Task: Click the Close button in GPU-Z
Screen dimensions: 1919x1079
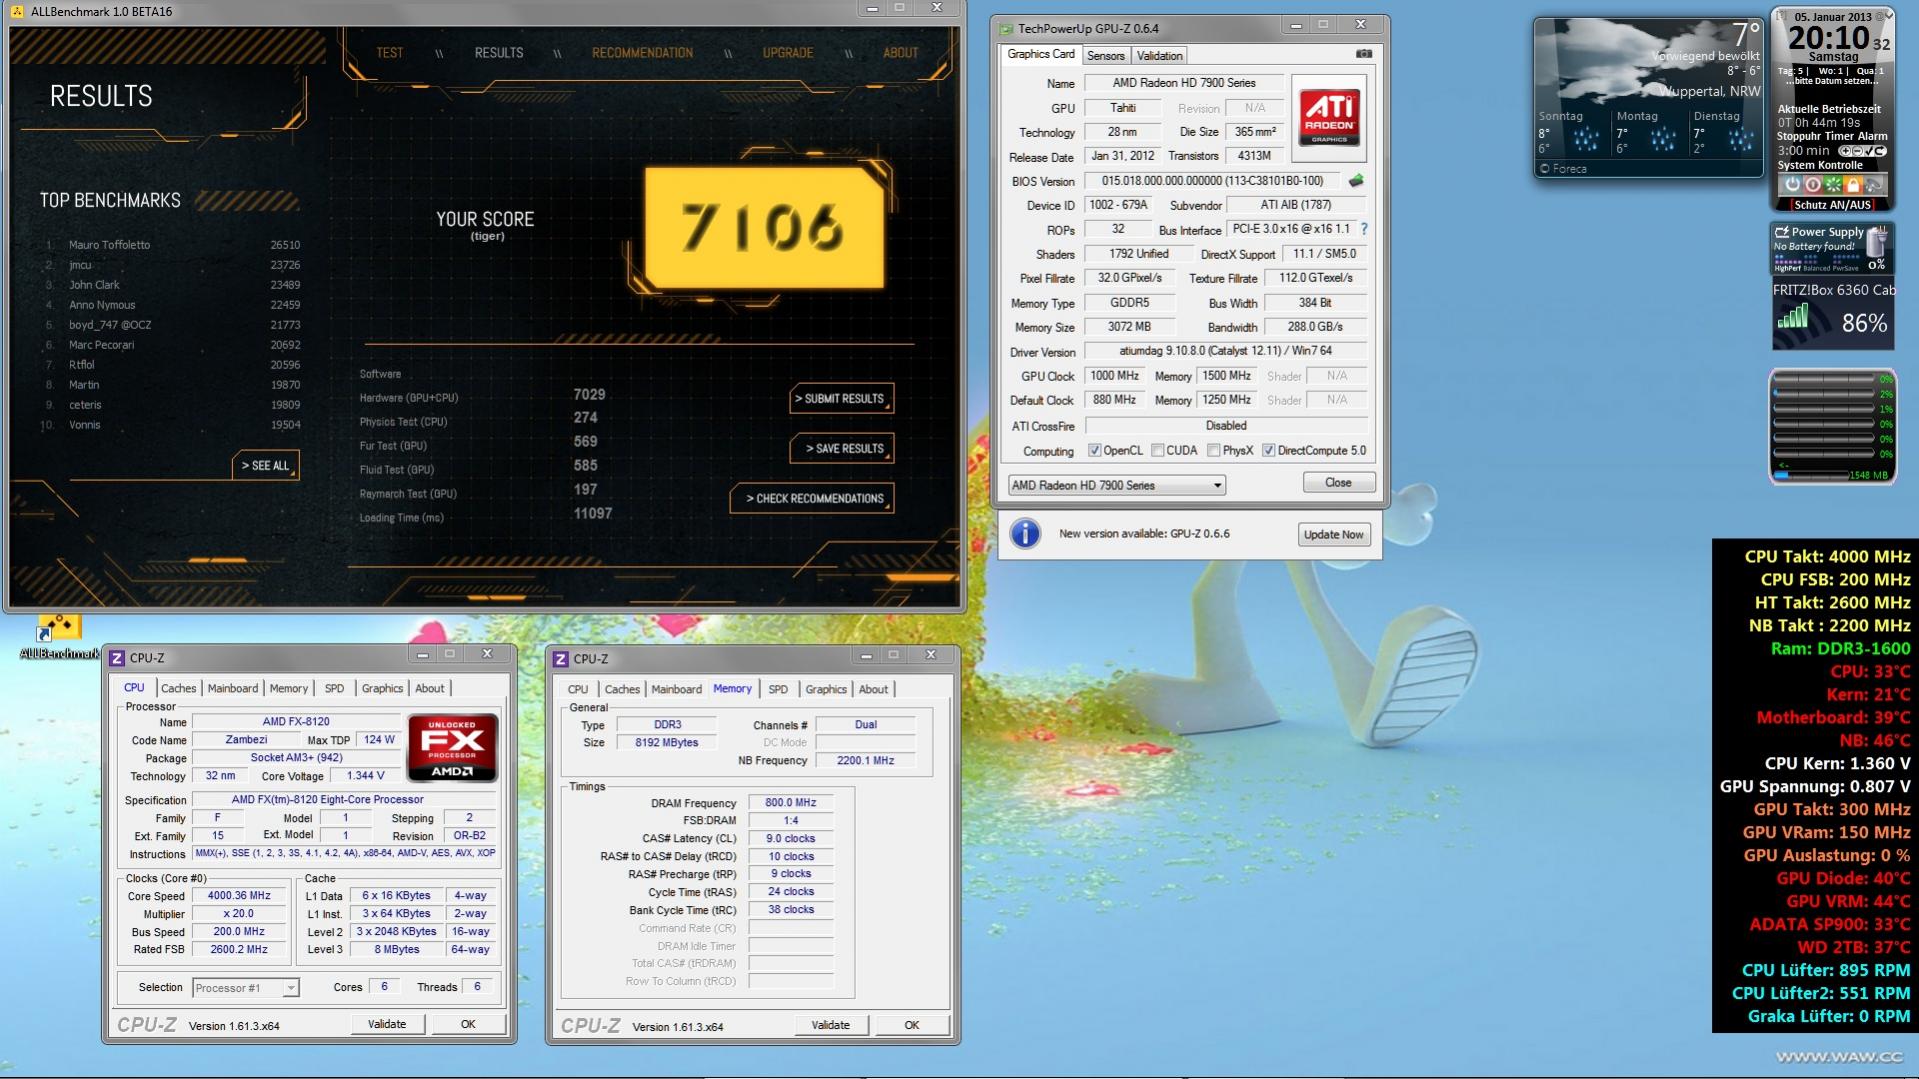Action: [1338, 483]
